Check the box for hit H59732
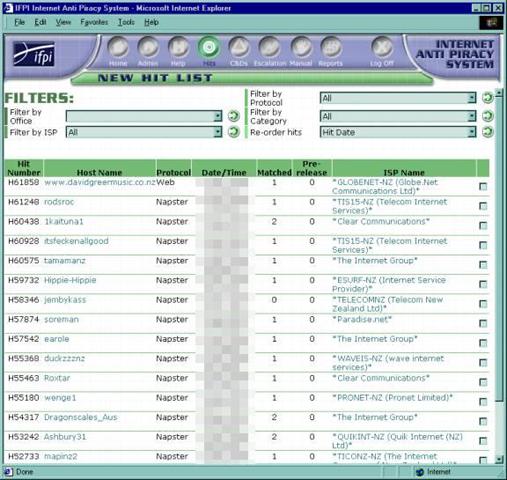Screen dimensions: 507x480 click(x=483, y=284)
